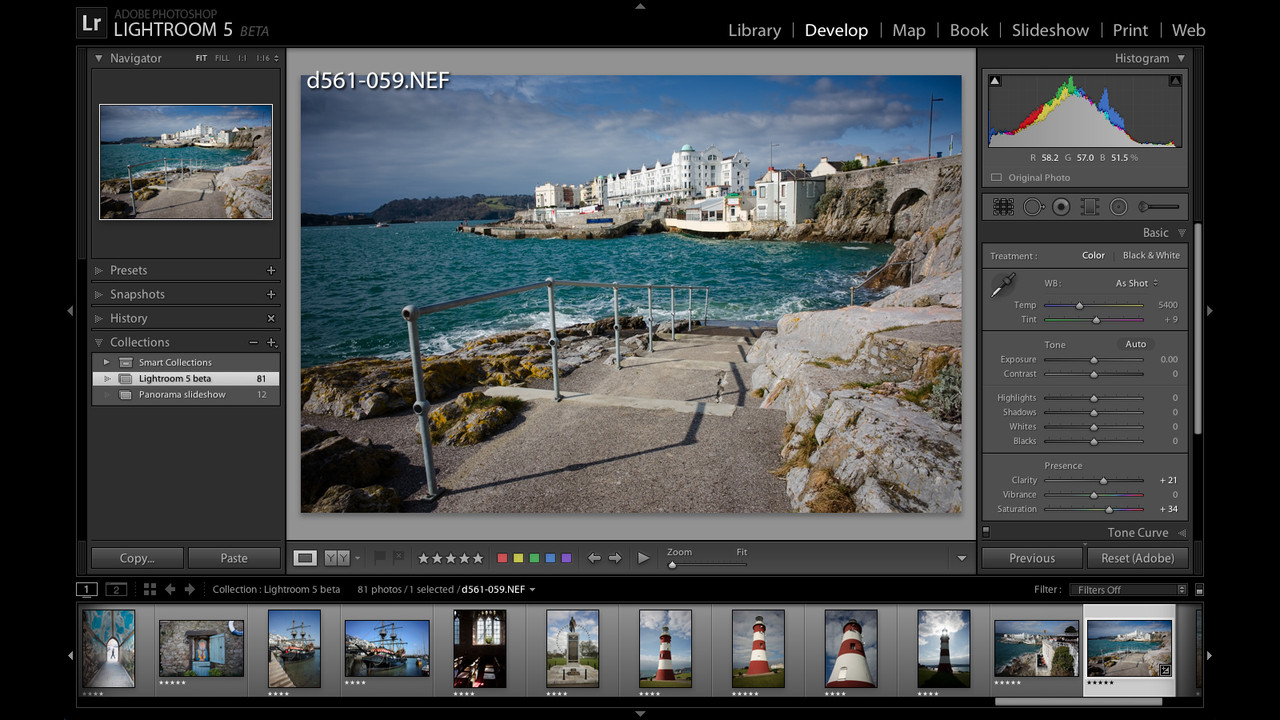Select the Radial Filter tool
Screen dimensions: 1280x720
point(1119,207)
